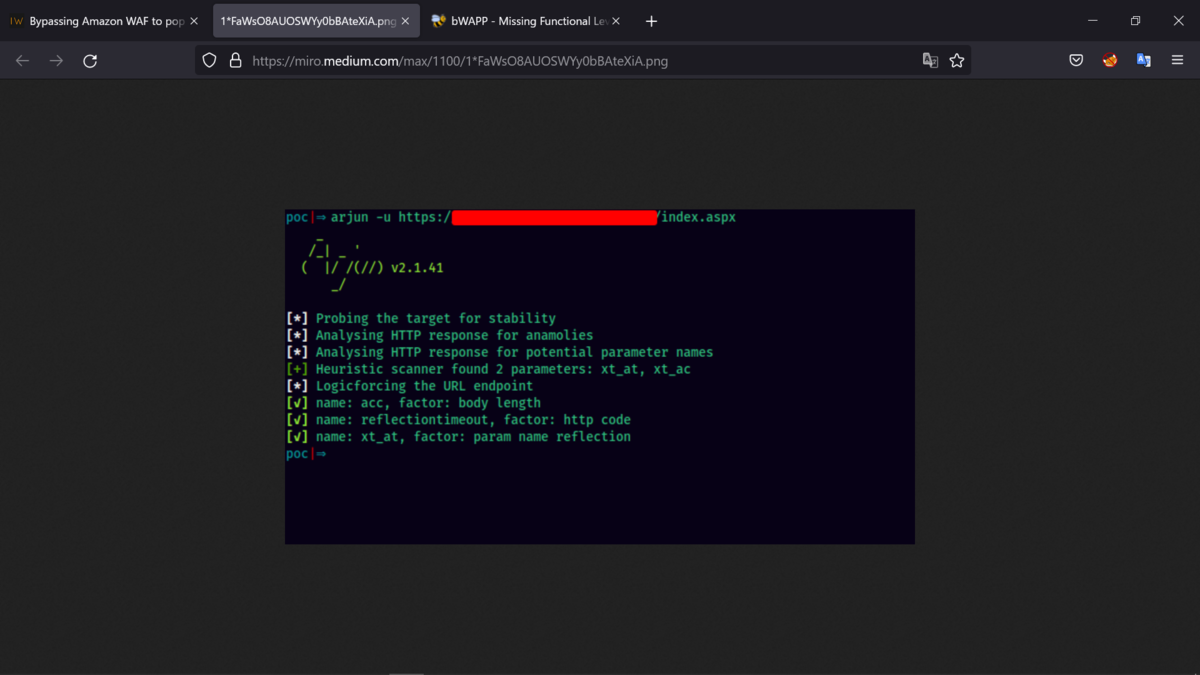The height and width of the screenshot is (675, 1200).
Task: Click 'Heuristic scanner found 2 parameters' line
Action: pyautogui.click(x=489, y=369)
